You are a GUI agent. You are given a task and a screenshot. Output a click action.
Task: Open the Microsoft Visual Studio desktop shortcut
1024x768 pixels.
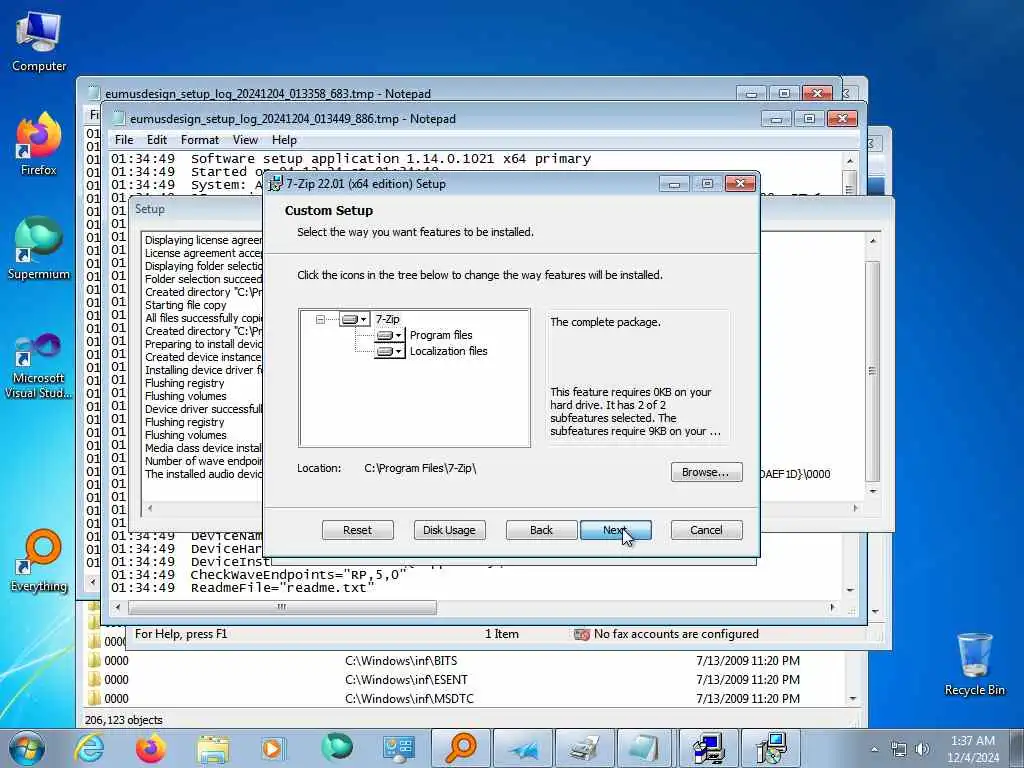(39, 366)
